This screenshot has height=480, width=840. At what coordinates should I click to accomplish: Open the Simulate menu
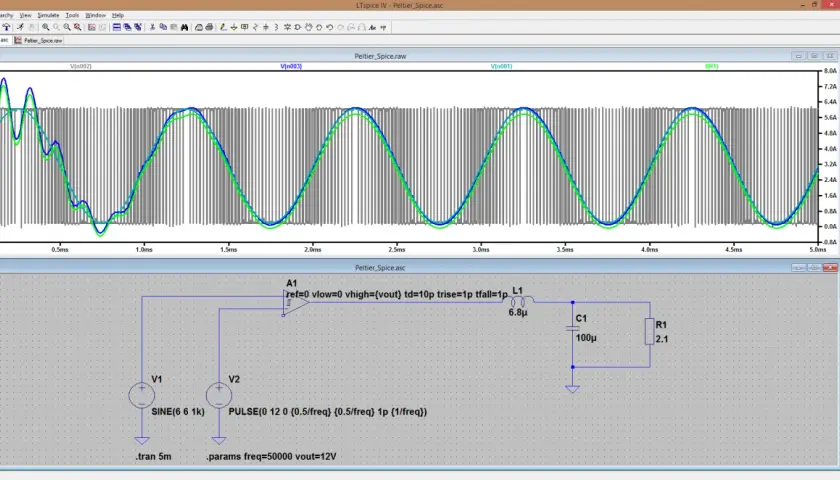(48, 15)
